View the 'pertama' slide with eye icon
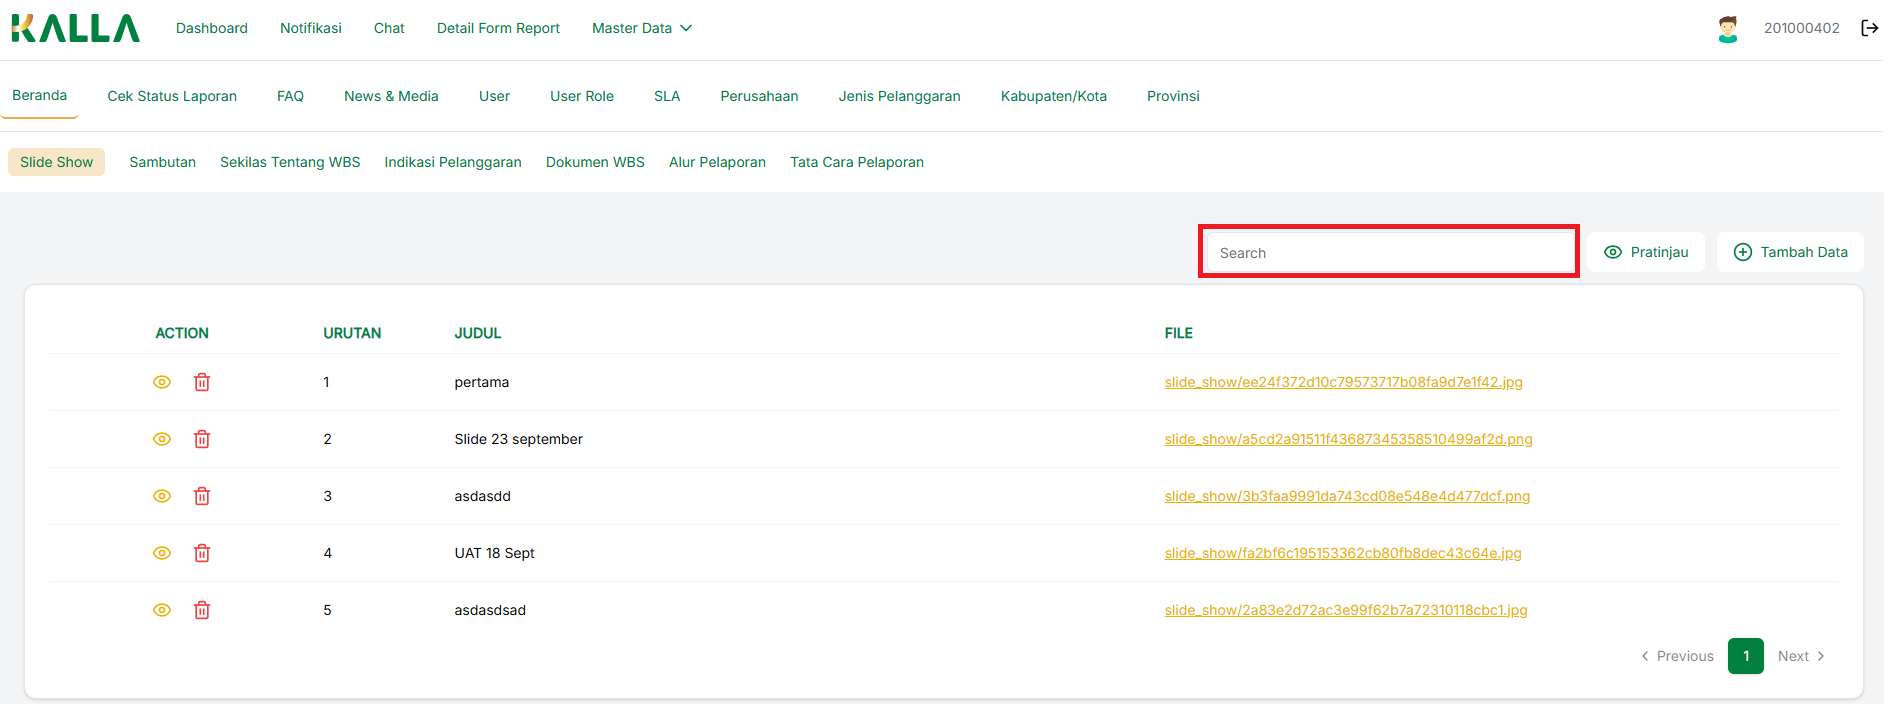The height and width of the screenshot is (712, 1902). click(162, 382)
